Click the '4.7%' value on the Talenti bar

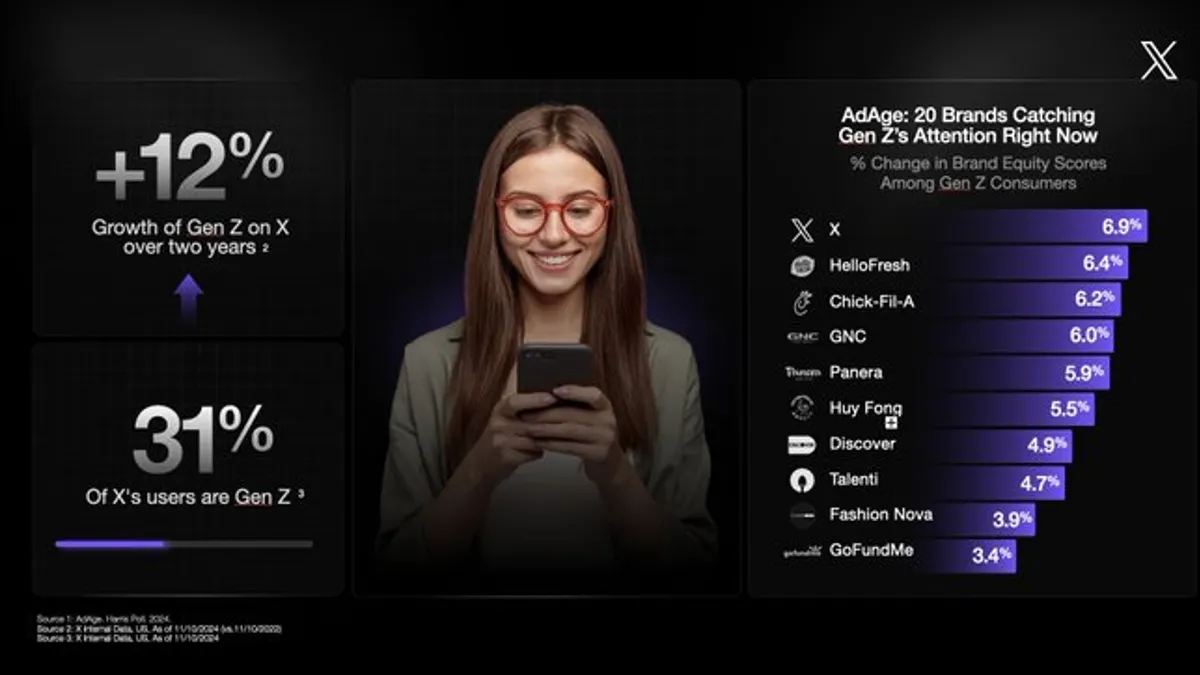pyautogui.click(x=1040, y=483)
